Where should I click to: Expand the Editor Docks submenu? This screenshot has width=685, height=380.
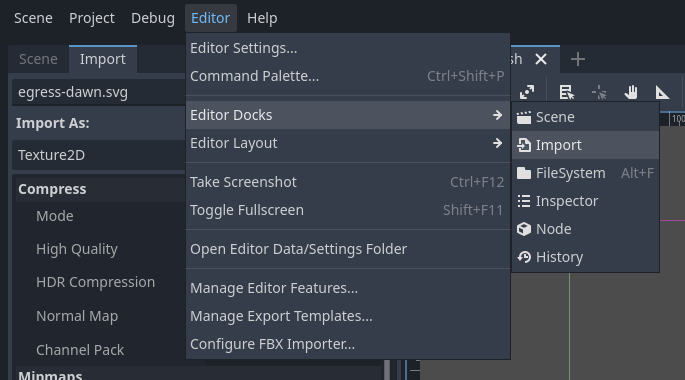(x=348, y=115)
